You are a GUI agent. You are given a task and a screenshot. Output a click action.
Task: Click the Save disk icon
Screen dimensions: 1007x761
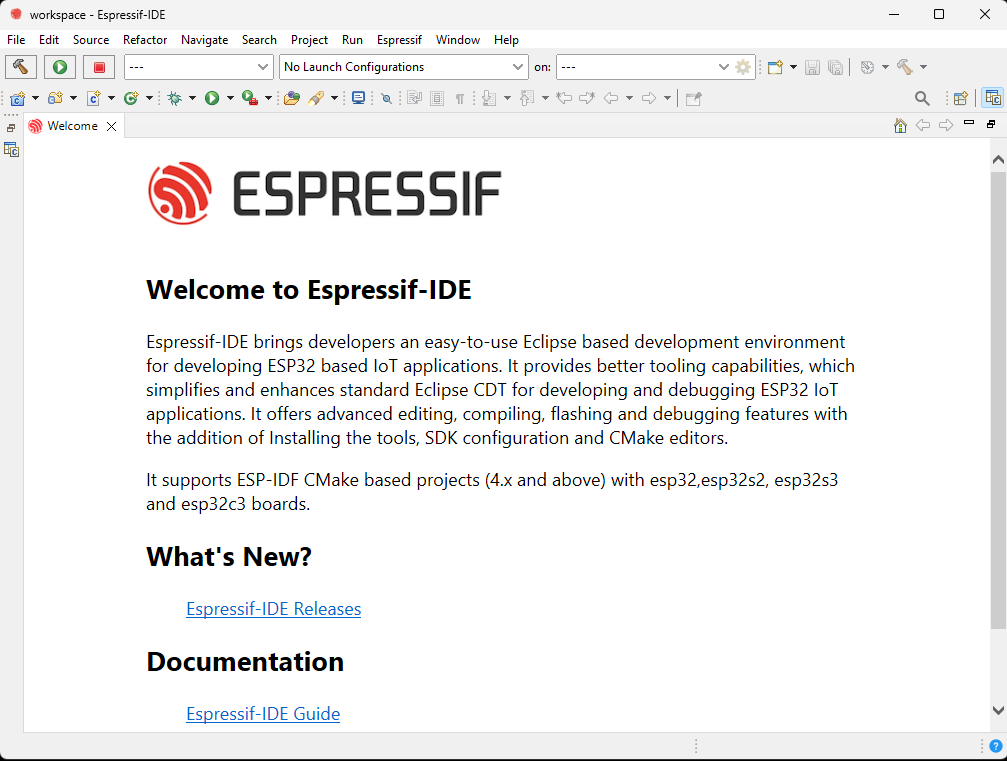[812, 67]
